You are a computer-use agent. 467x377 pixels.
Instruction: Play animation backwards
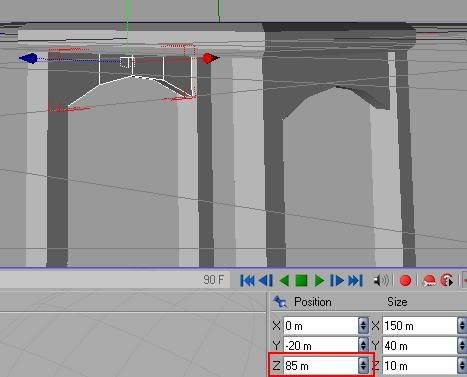coord(284,281)
